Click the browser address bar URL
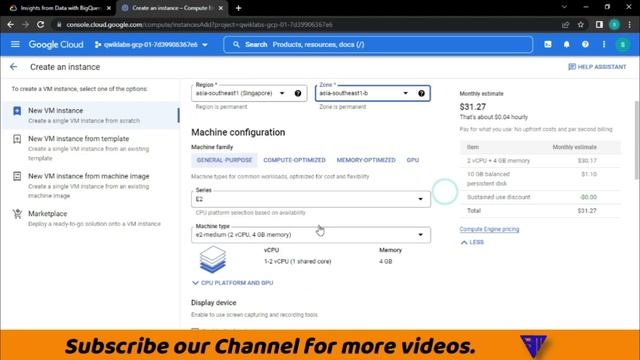The width and height of the screenshot is (640, 360). click(x=199, y=25)
